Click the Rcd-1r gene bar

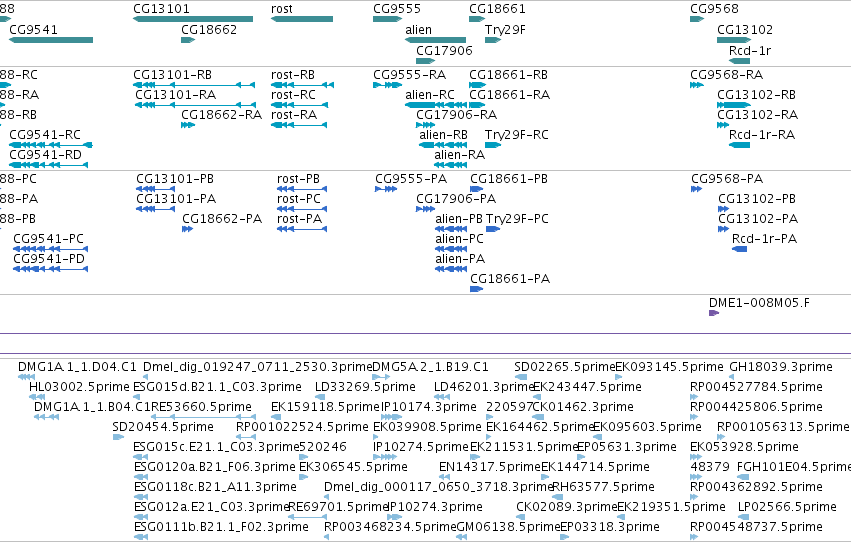[x=739, y=60]
